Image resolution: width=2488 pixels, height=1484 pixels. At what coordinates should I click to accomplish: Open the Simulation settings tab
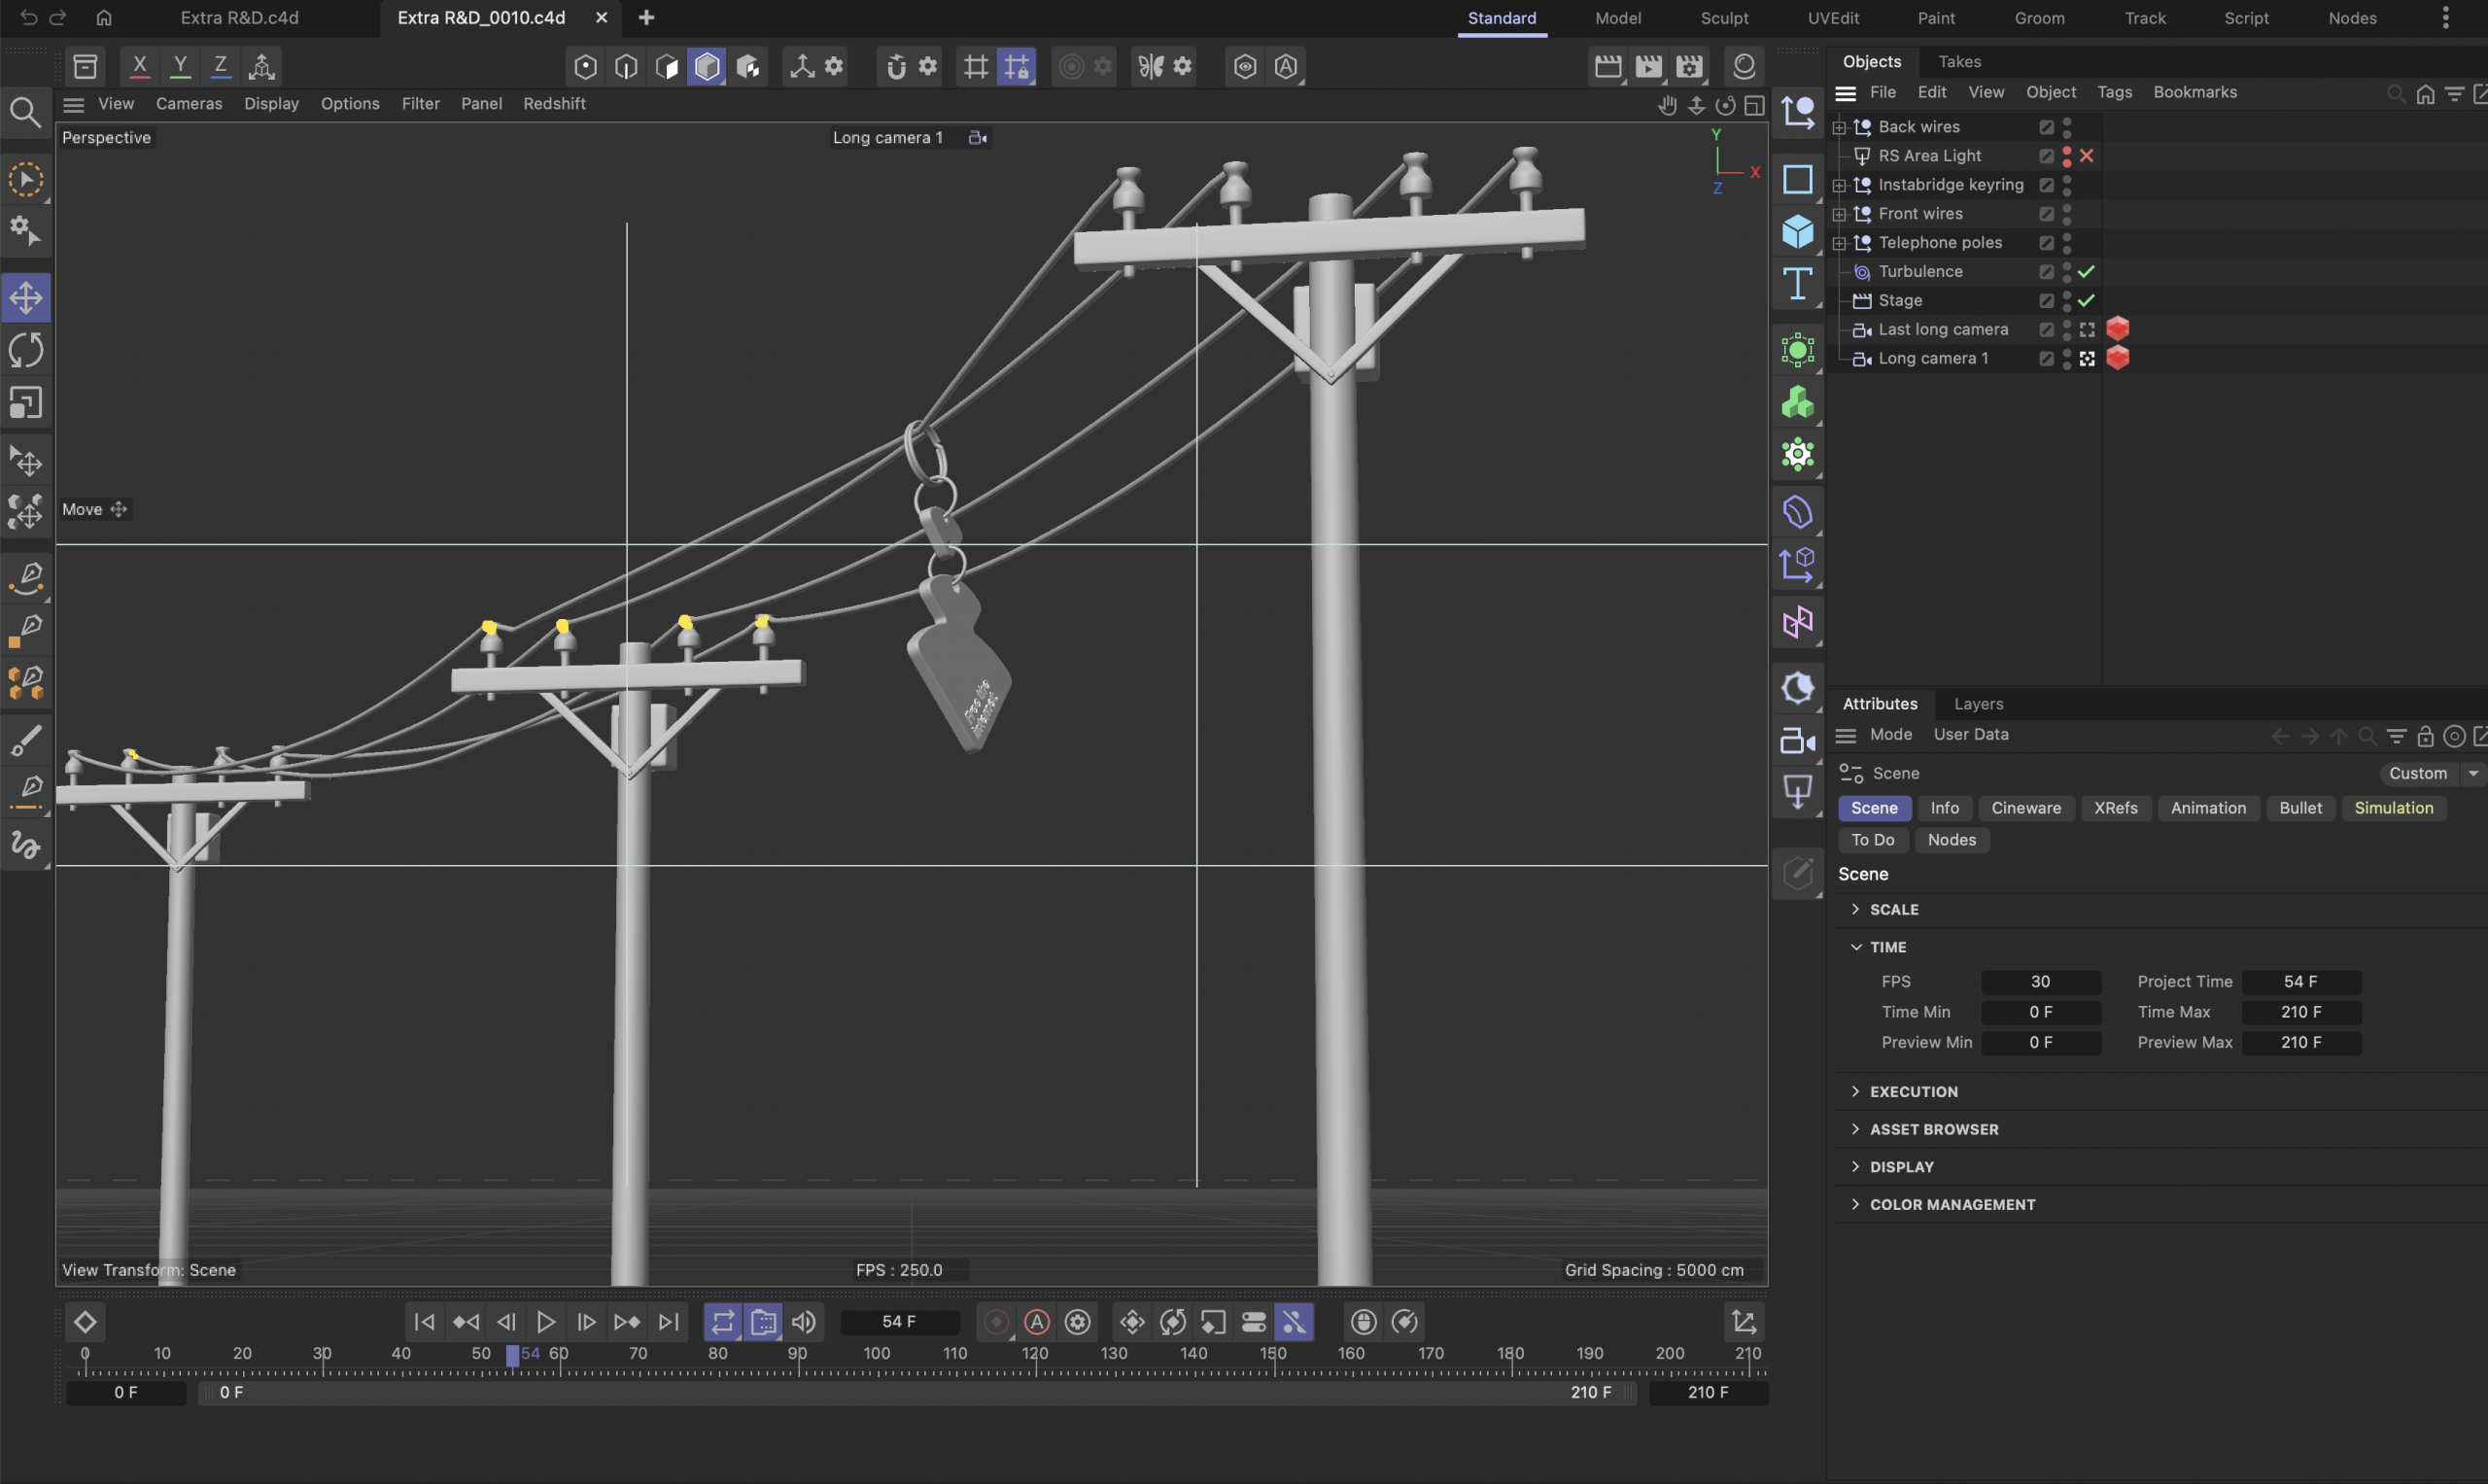[2393, 808]
